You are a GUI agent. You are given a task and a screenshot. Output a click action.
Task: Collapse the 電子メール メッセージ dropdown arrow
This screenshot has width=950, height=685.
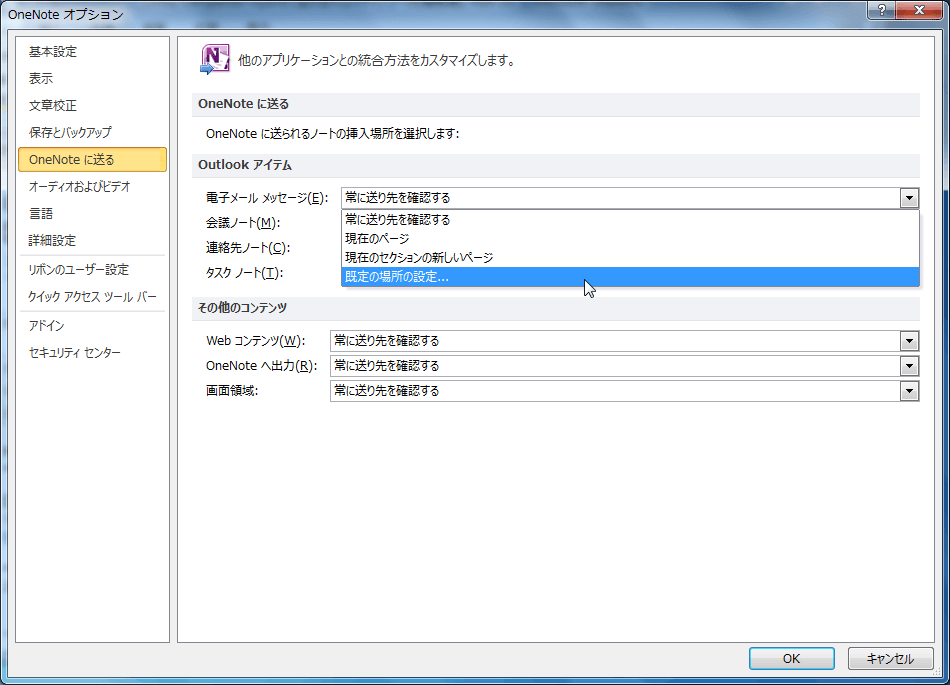click(x=909, y=198)
